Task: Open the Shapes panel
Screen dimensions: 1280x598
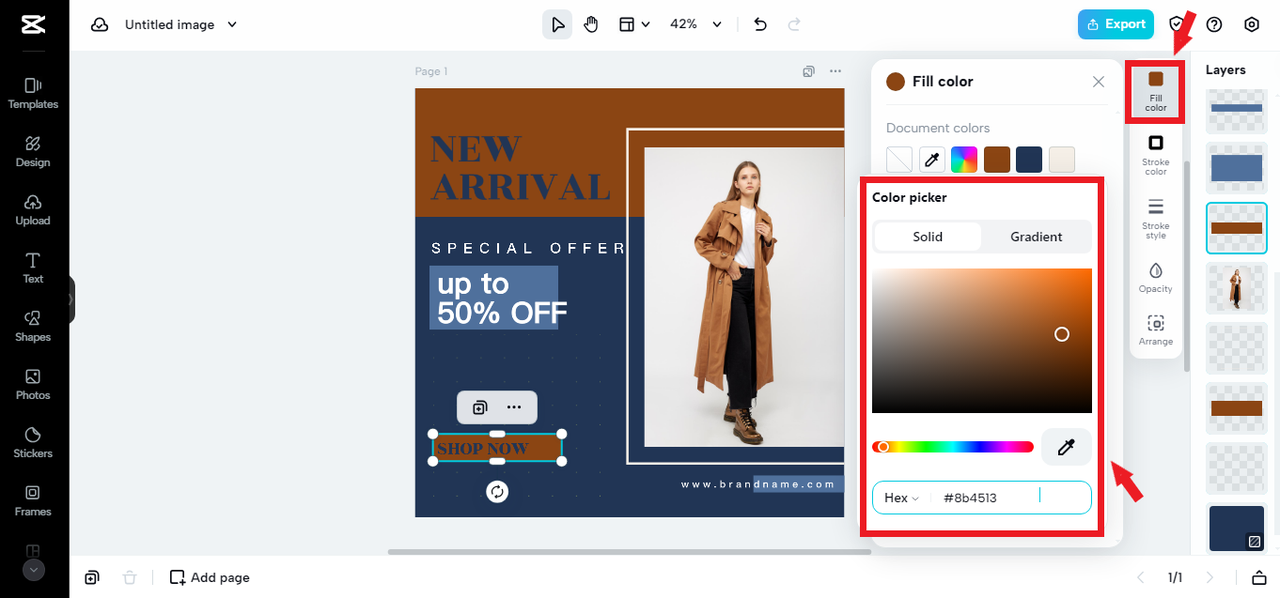Action: click(33, 325)
